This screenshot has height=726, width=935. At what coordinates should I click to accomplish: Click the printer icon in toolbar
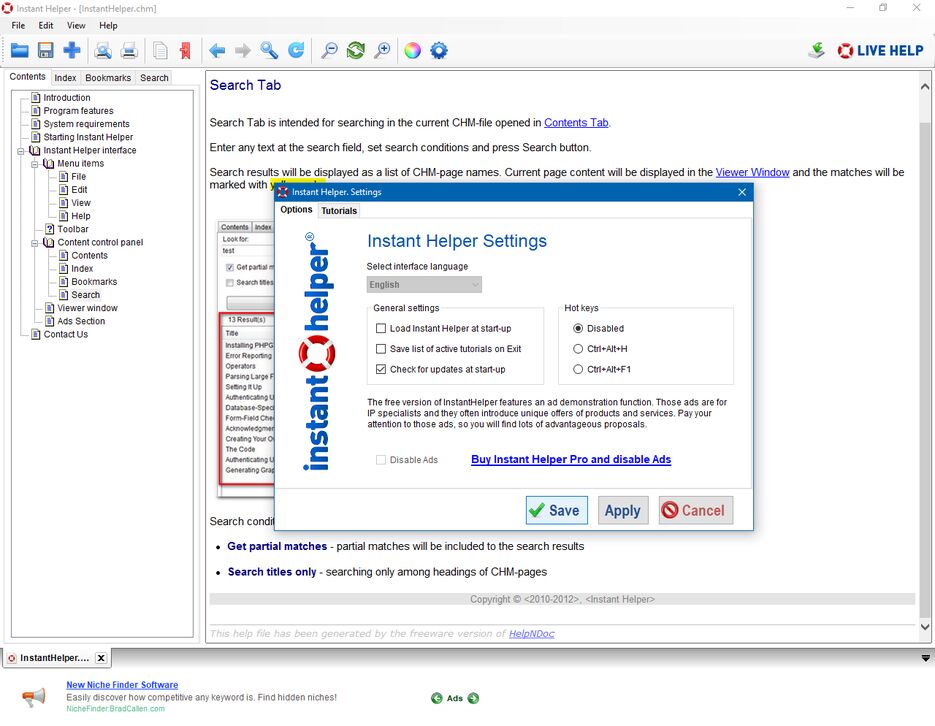[129, 50]
